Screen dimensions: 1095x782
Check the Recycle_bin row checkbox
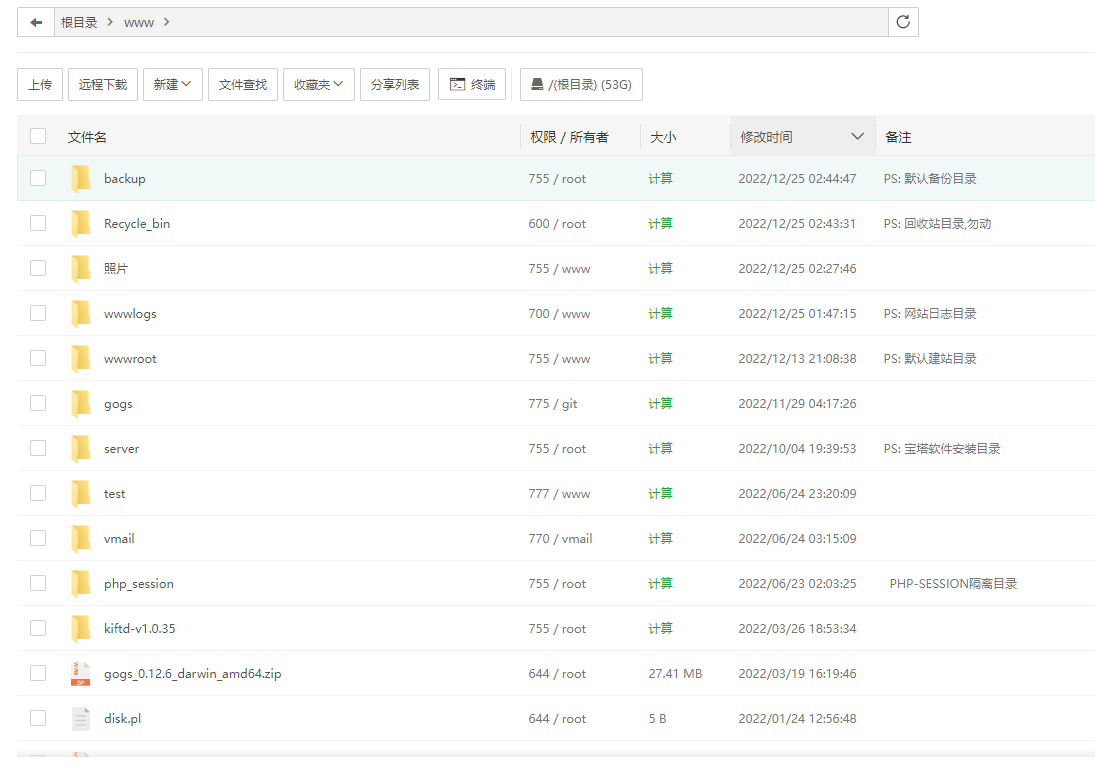pos(38,223)
